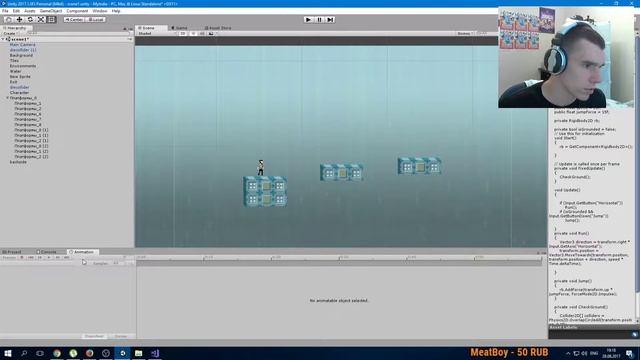Open the scene effects image dropdown

click(212, 33)
